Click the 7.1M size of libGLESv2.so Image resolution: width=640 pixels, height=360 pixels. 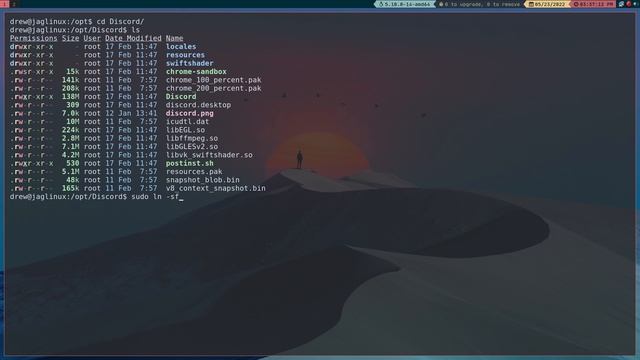pos(71,147)
